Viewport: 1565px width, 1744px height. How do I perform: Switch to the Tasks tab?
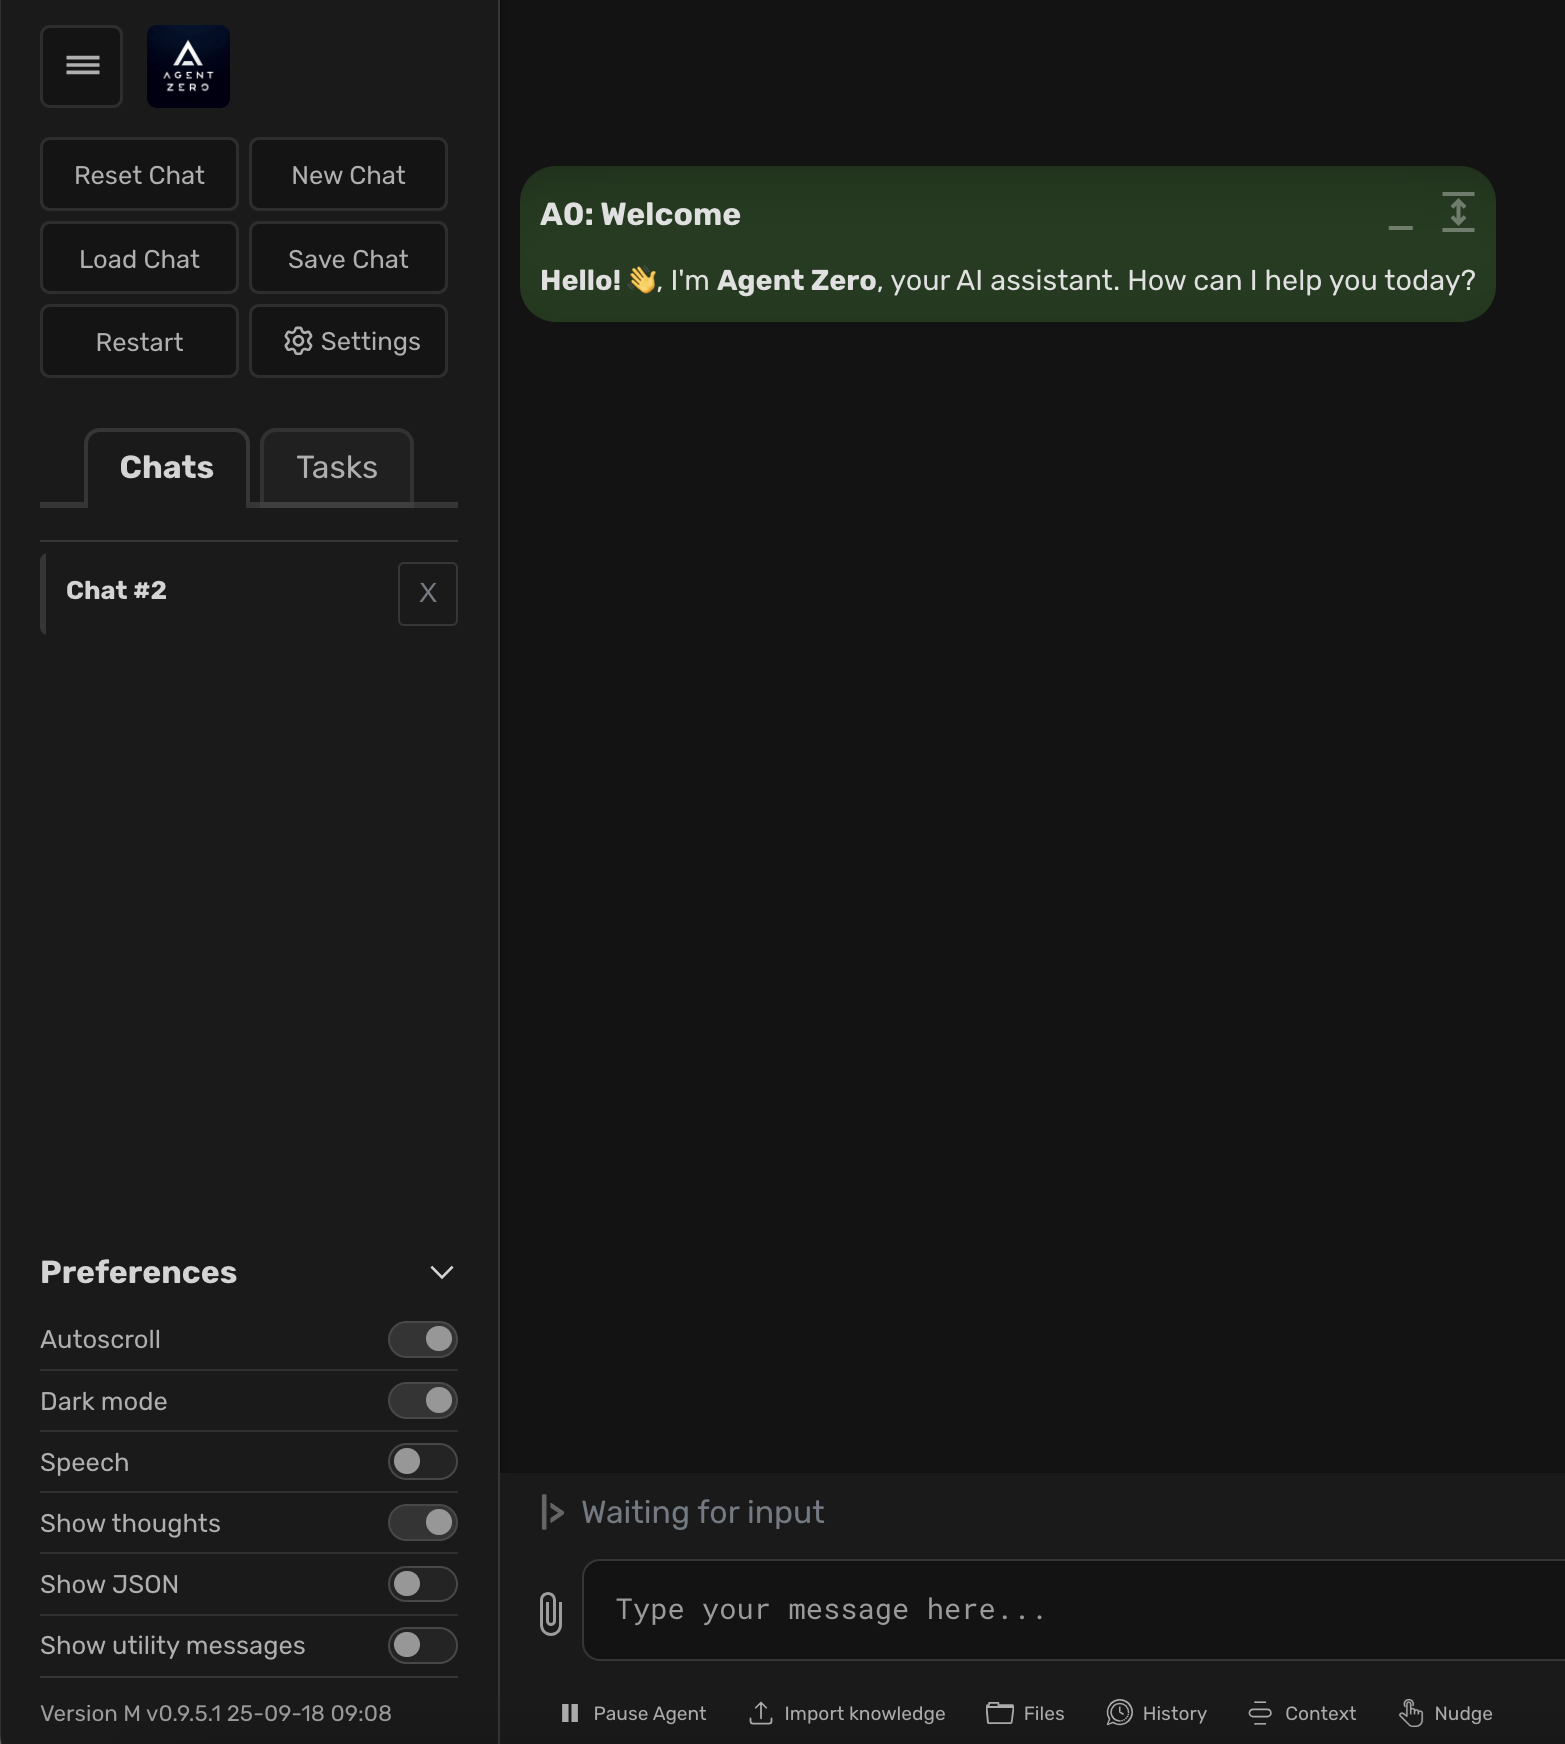pos(337,467)
